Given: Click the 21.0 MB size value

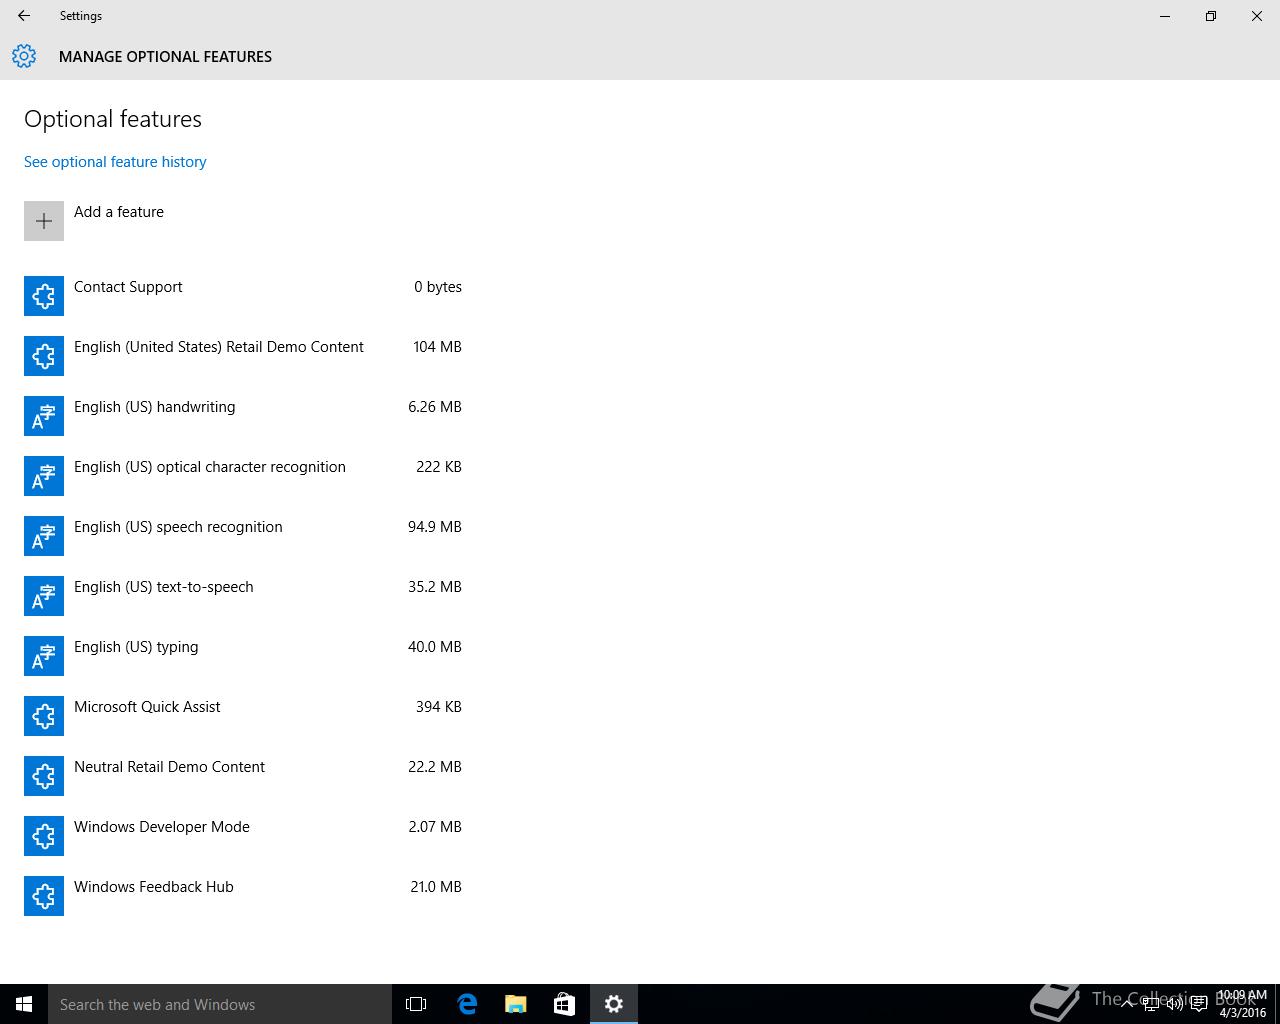Looking at the screenshot, I should [x=436, y=887].
